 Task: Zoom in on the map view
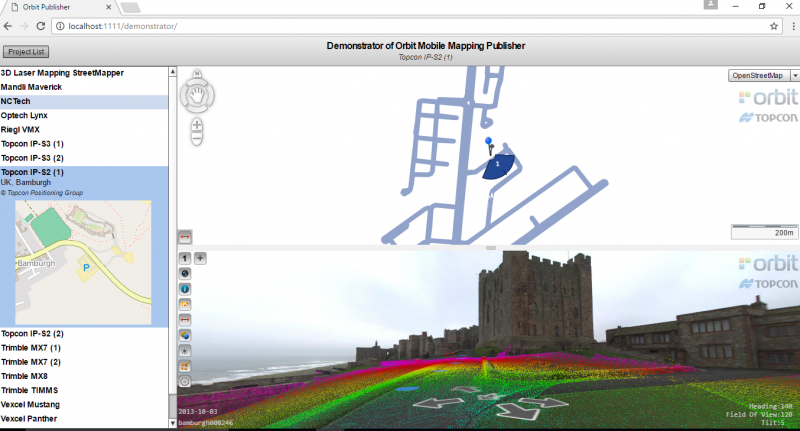tap(197, 124)
